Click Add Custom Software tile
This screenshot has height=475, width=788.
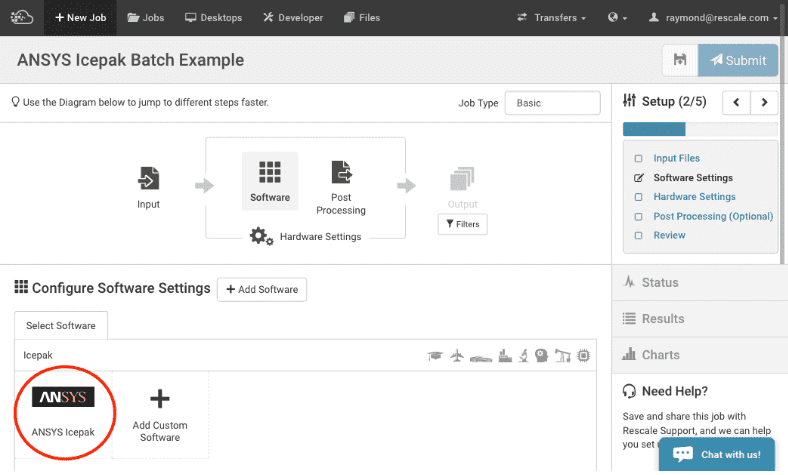pos(160,415)
